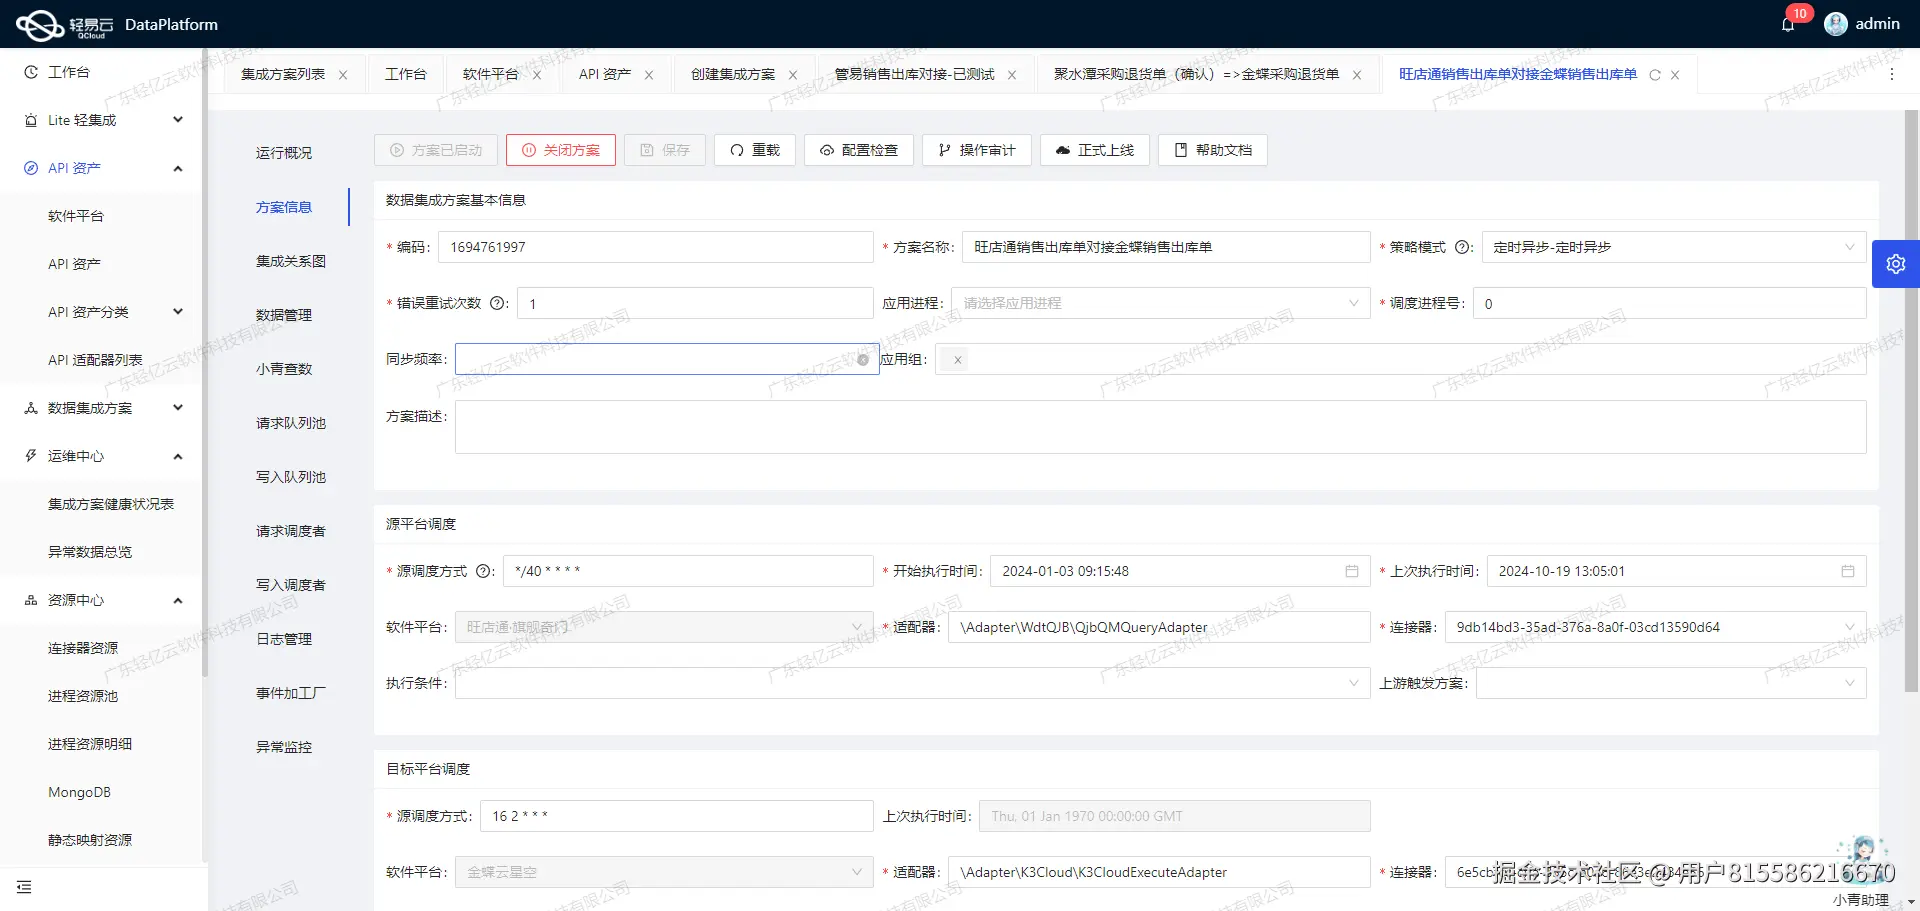Click the 错误重试次数 input field

pos(695,303)
